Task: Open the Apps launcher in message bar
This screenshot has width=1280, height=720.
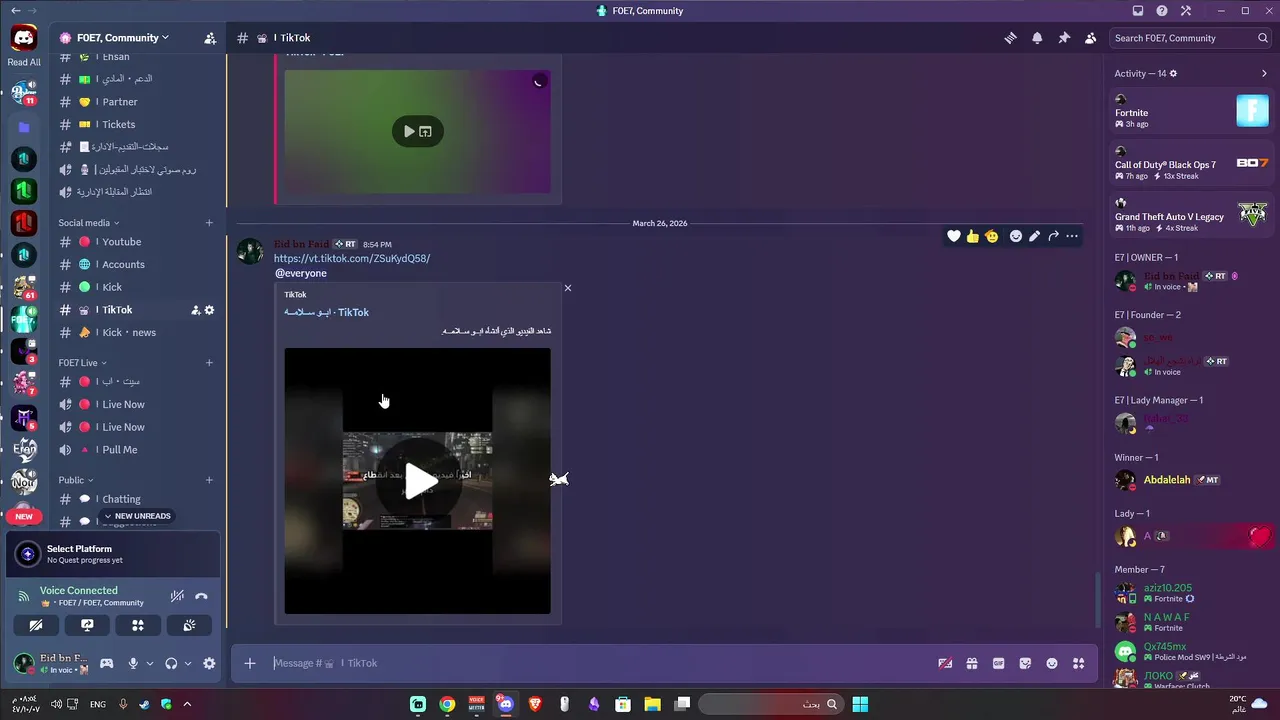Action: coord(1078,663)
